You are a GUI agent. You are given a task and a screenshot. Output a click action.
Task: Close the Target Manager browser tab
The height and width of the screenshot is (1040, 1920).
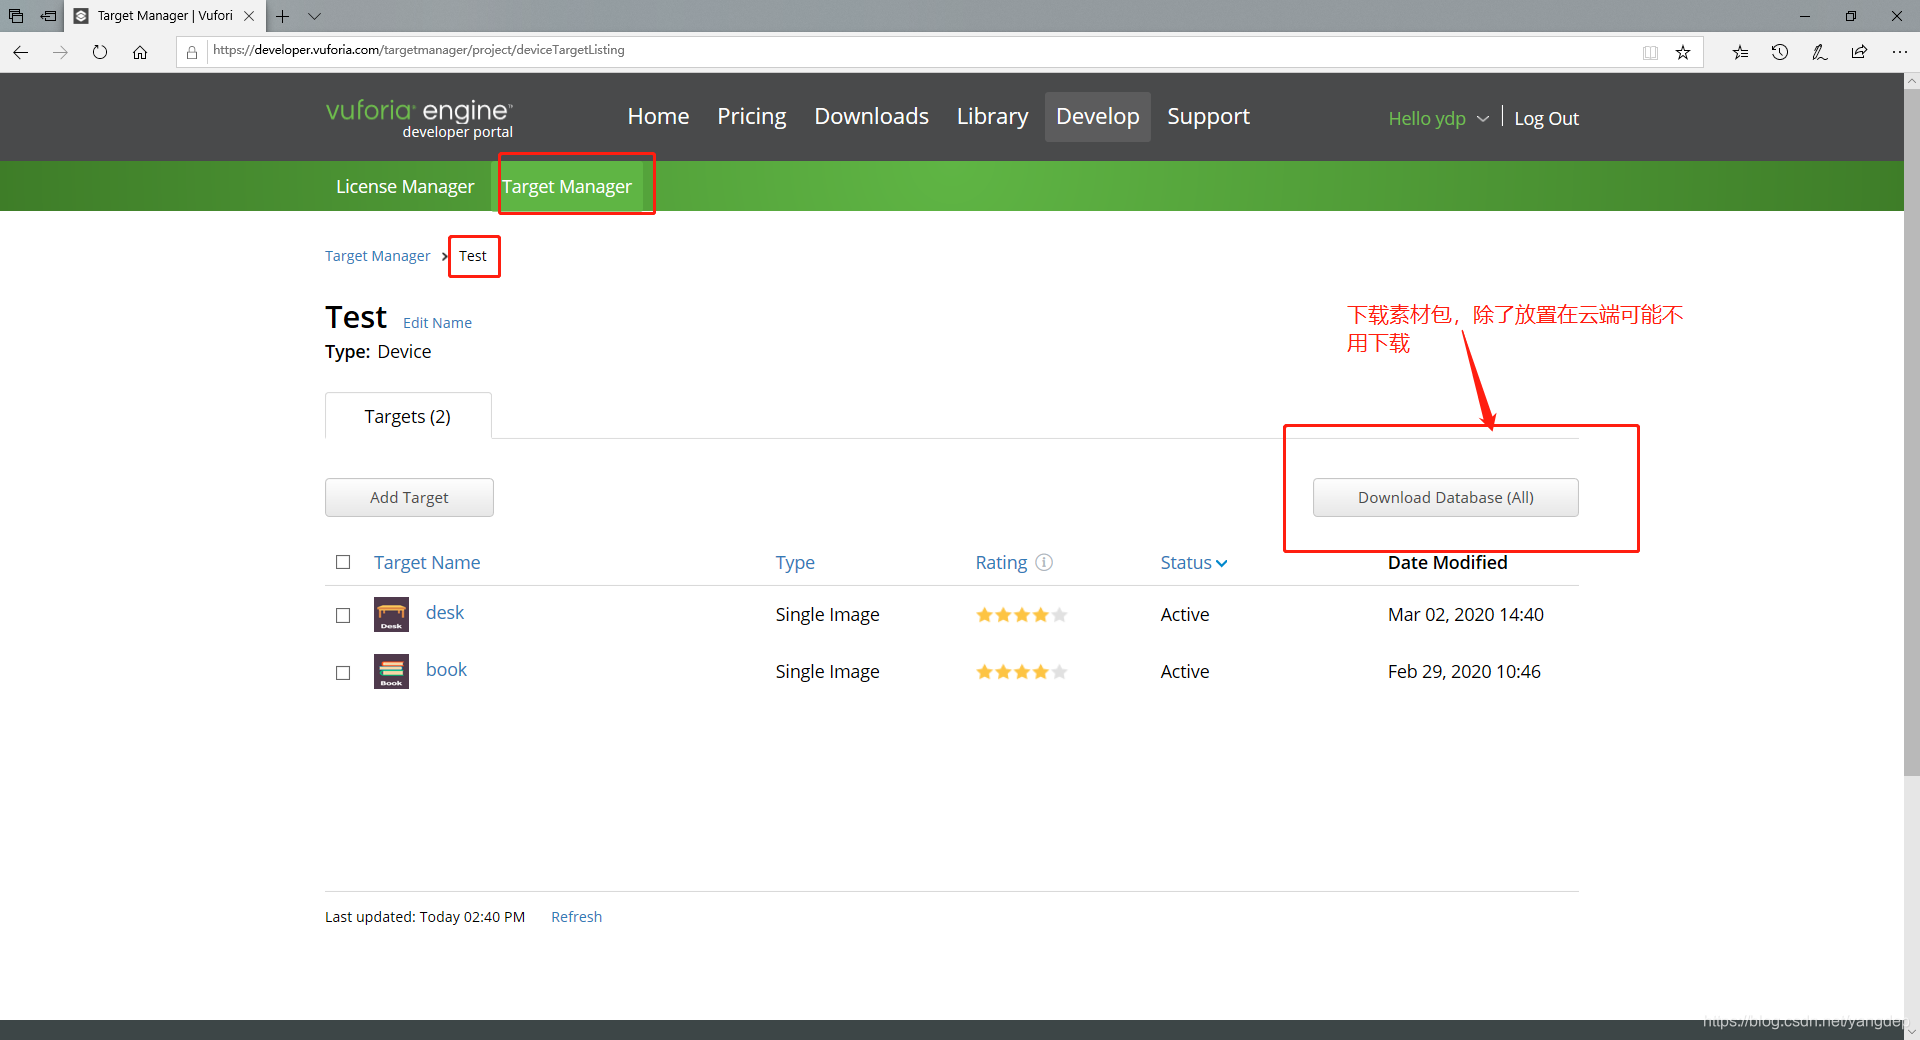249,16
